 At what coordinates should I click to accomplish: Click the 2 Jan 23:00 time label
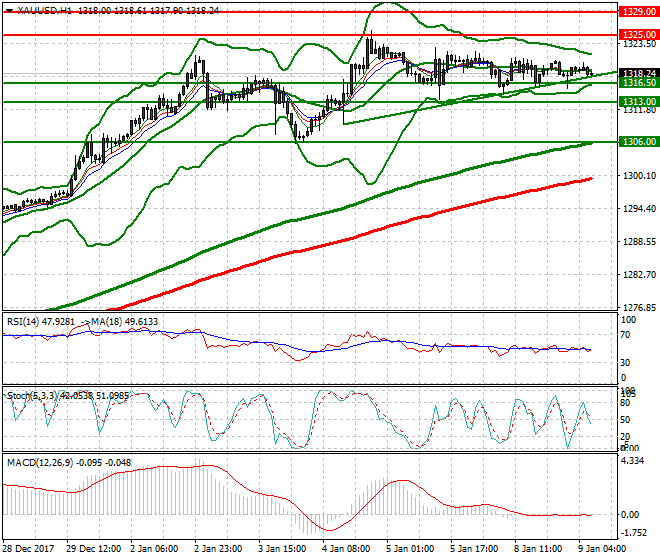pyautogui.click(x=220, y=551)
